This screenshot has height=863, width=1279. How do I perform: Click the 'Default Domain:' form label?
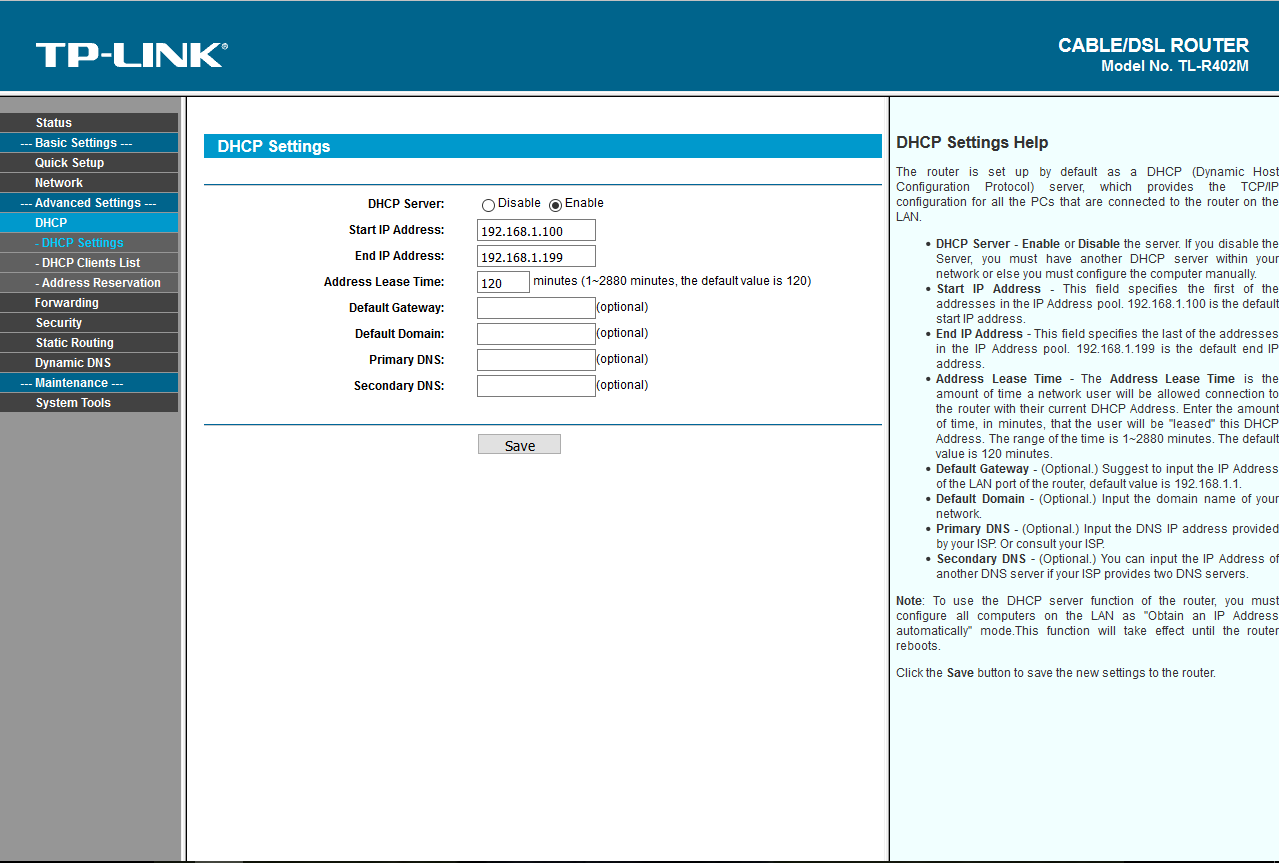399,334
